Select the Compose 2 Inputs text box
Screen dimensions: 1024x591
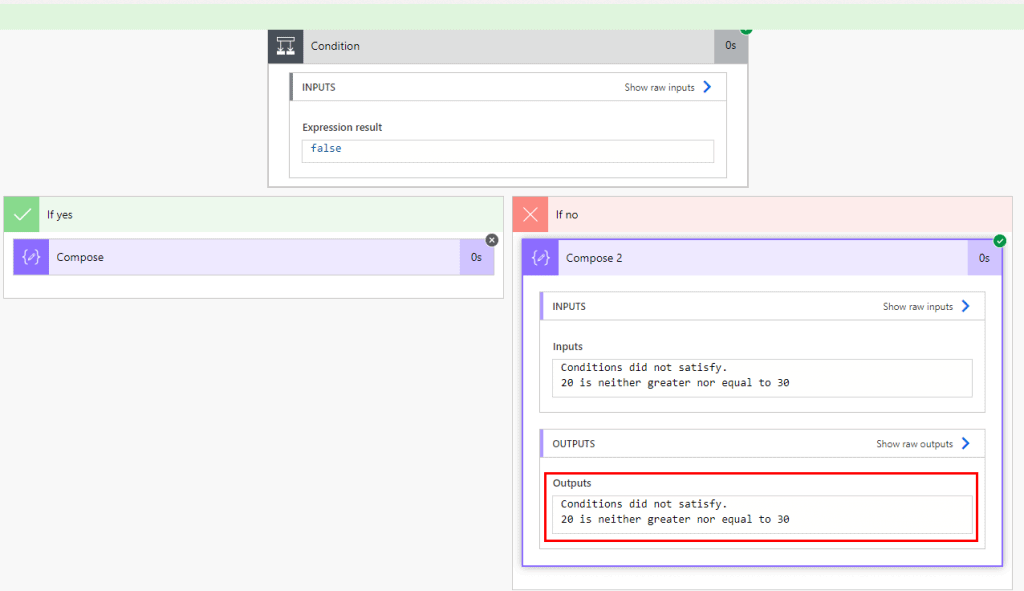(x=762, y=378)
